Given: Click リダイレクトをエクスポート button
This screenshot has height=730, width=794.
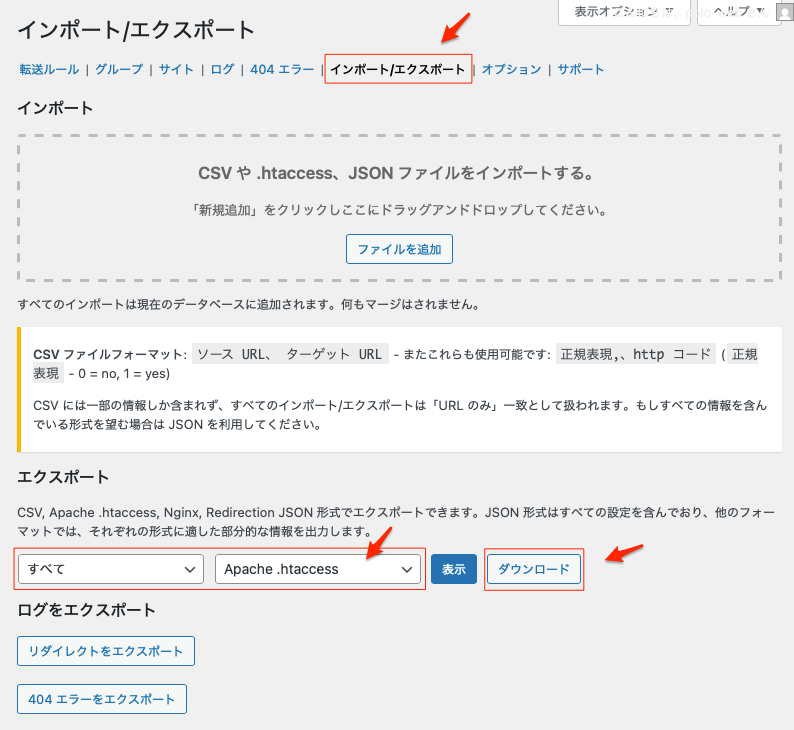Looking at the screenshot, I should pyautogui.click(x=106, y=651).
